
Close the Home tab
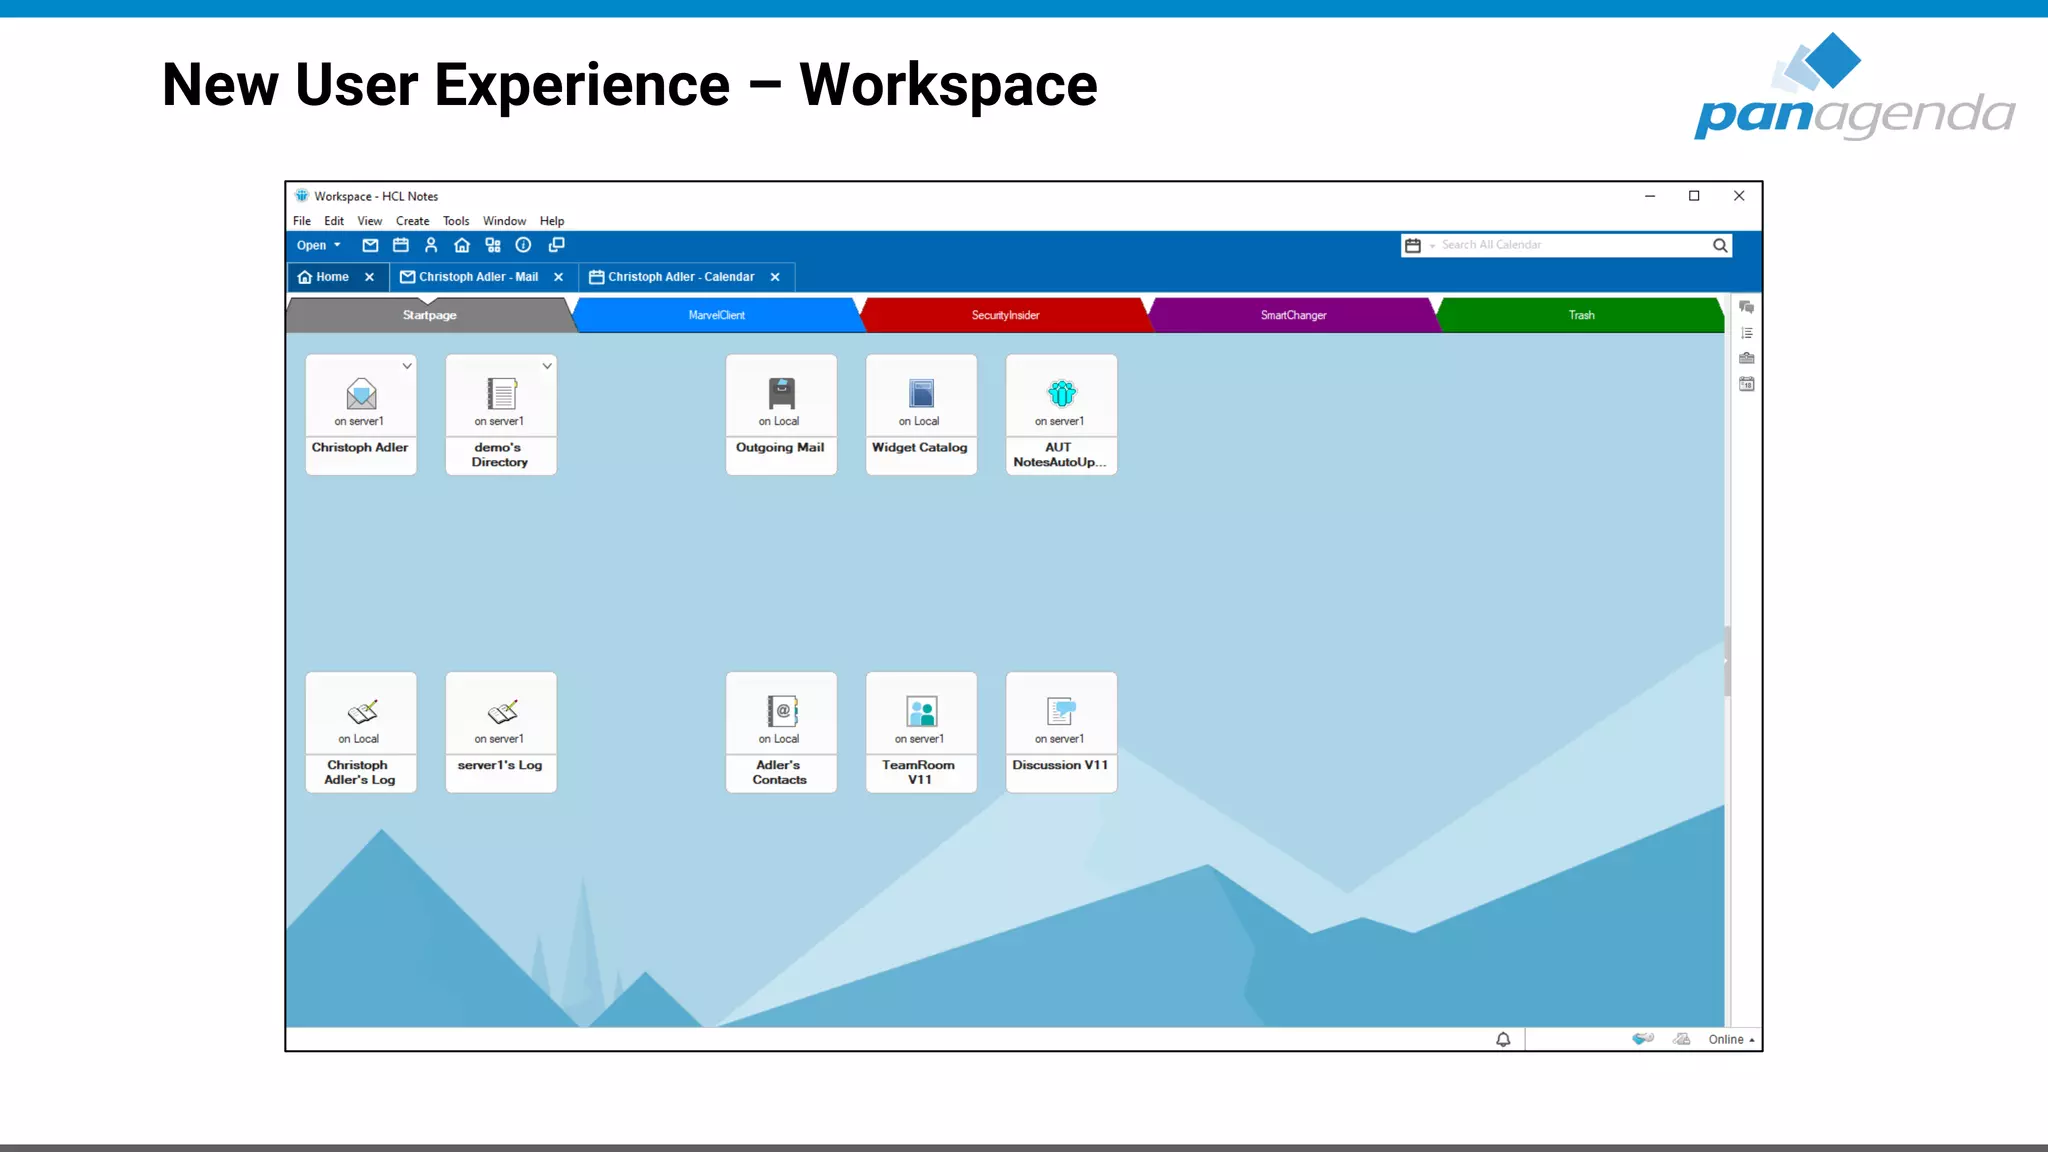(369, 277)
